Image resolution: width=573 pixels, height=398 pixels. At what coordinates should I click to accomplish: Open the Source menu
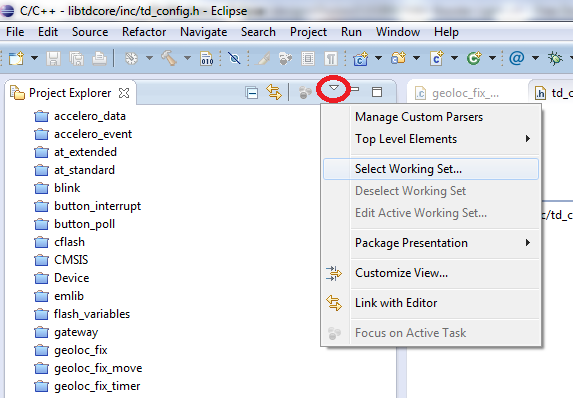point(90,32)
